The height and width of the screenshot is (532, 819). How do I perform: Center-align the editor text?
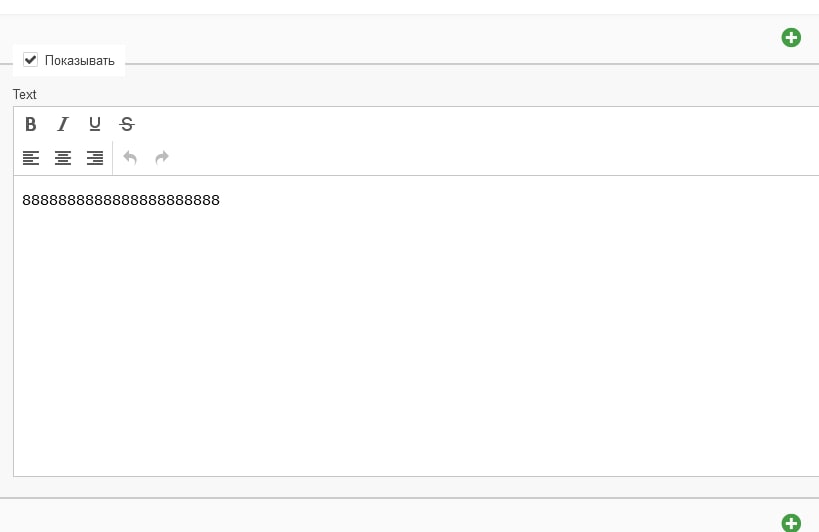point(63,157)
